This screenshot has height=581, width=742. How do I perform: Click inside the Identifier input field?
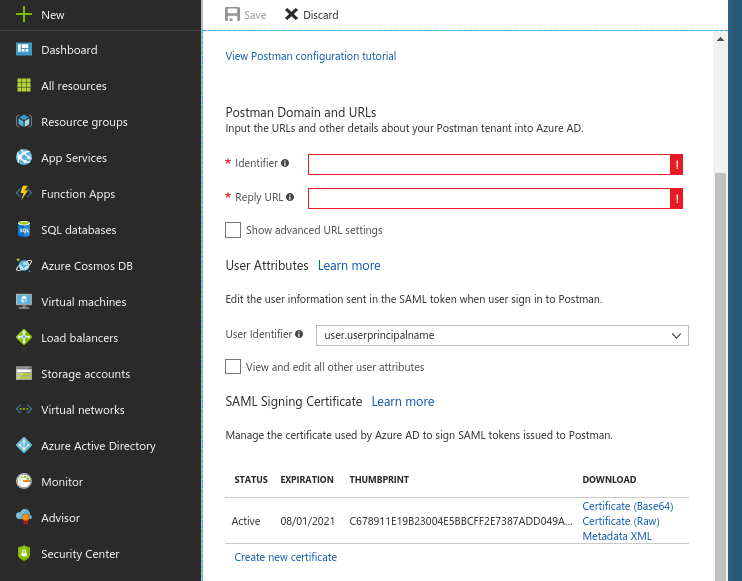click(489, 165)
